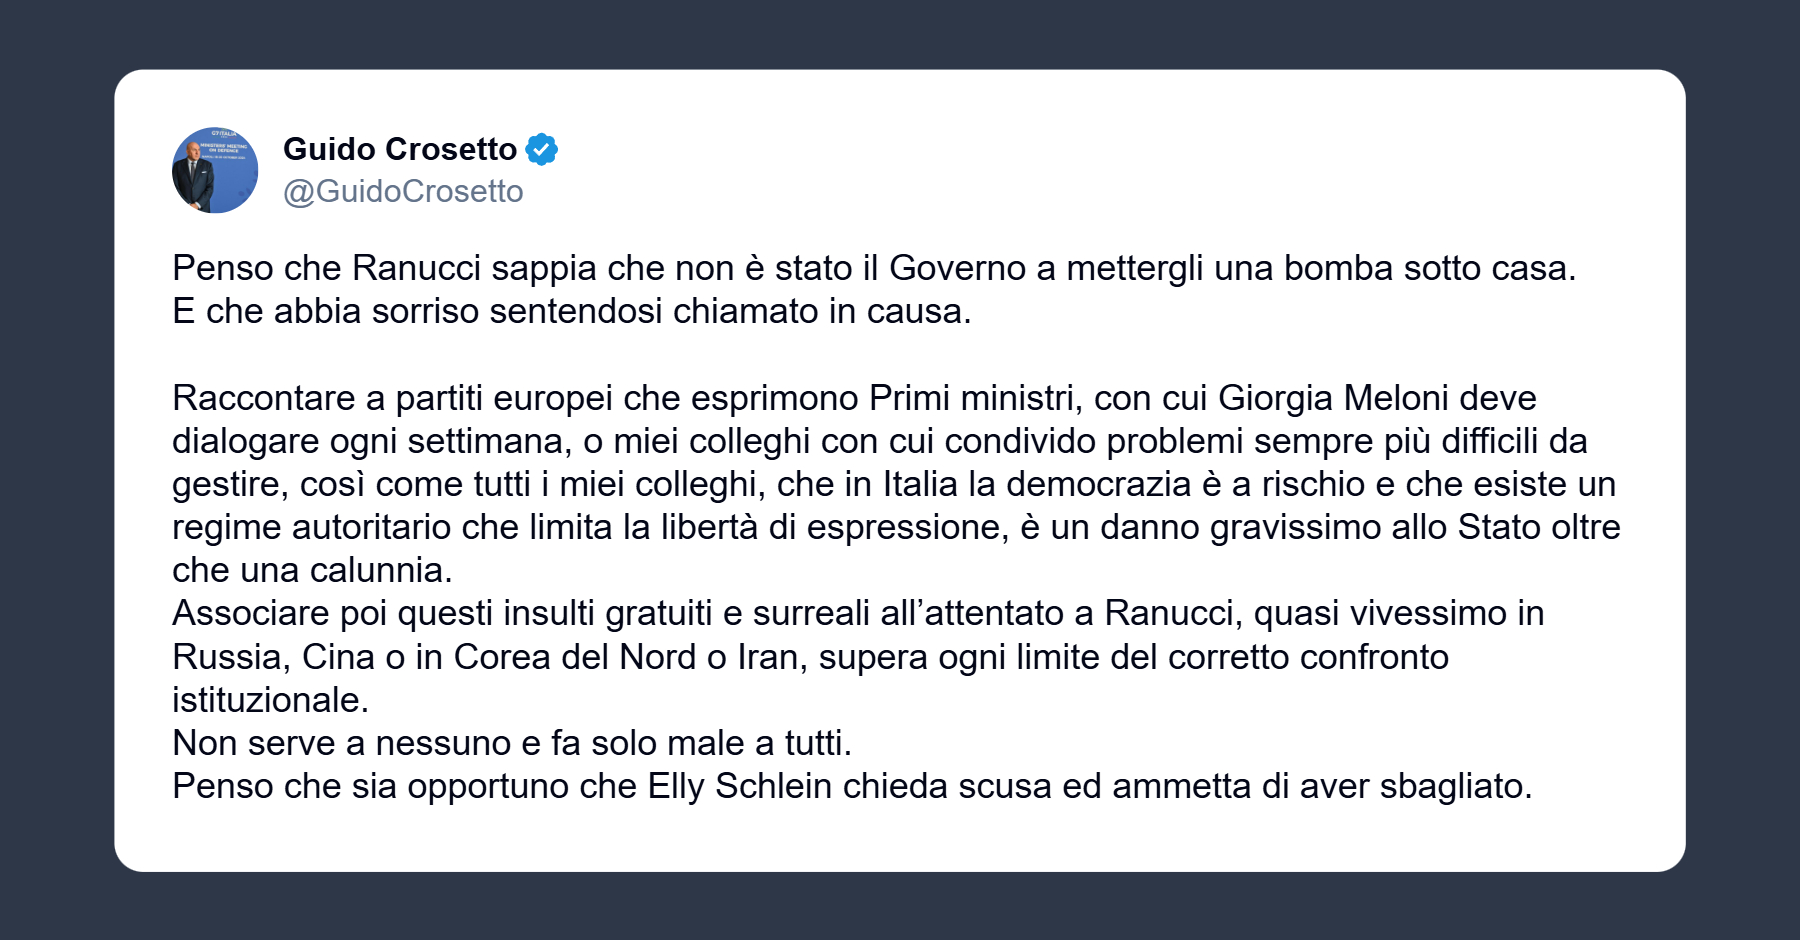Click the line starting "Associare poi questi insulti"
This screenshot has height=940, width=1800.
857,613
